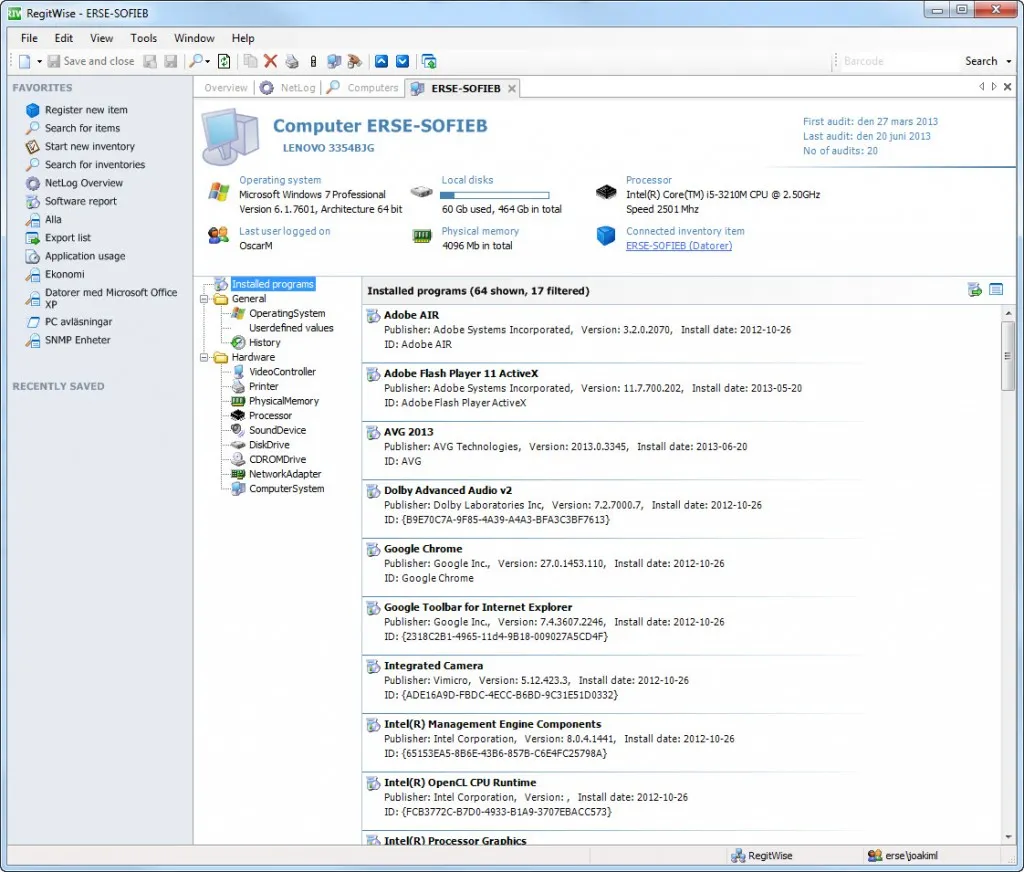Click the blue up arrow toolbar icon

click(x=381, y=61)
